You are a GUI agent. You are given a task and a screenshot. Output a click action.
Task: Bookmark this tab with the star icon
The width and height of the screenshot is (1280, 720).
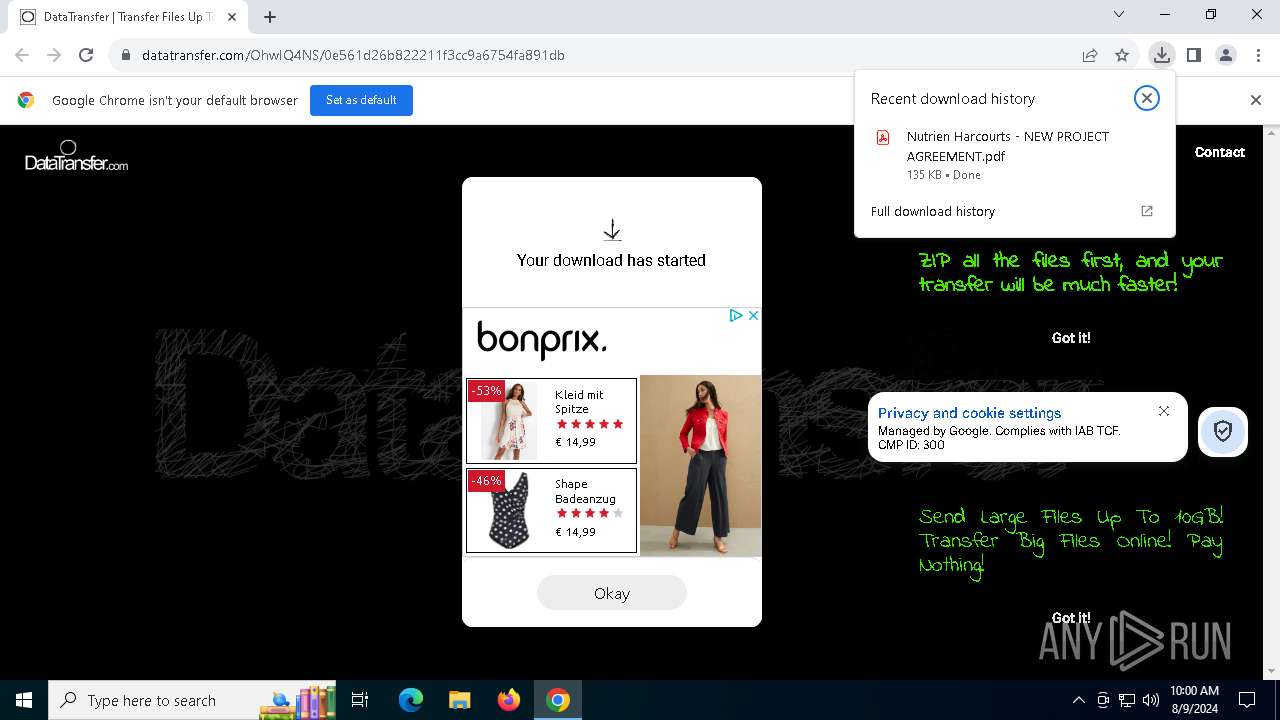click(x=1122, y=55)
